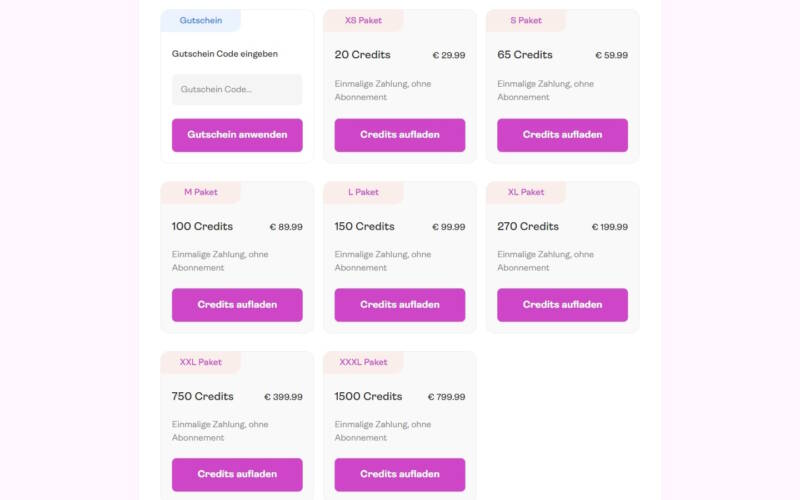This screenshot has width=800, height=500.
Task: Select the S Paket label
Action: coord(526,21)
